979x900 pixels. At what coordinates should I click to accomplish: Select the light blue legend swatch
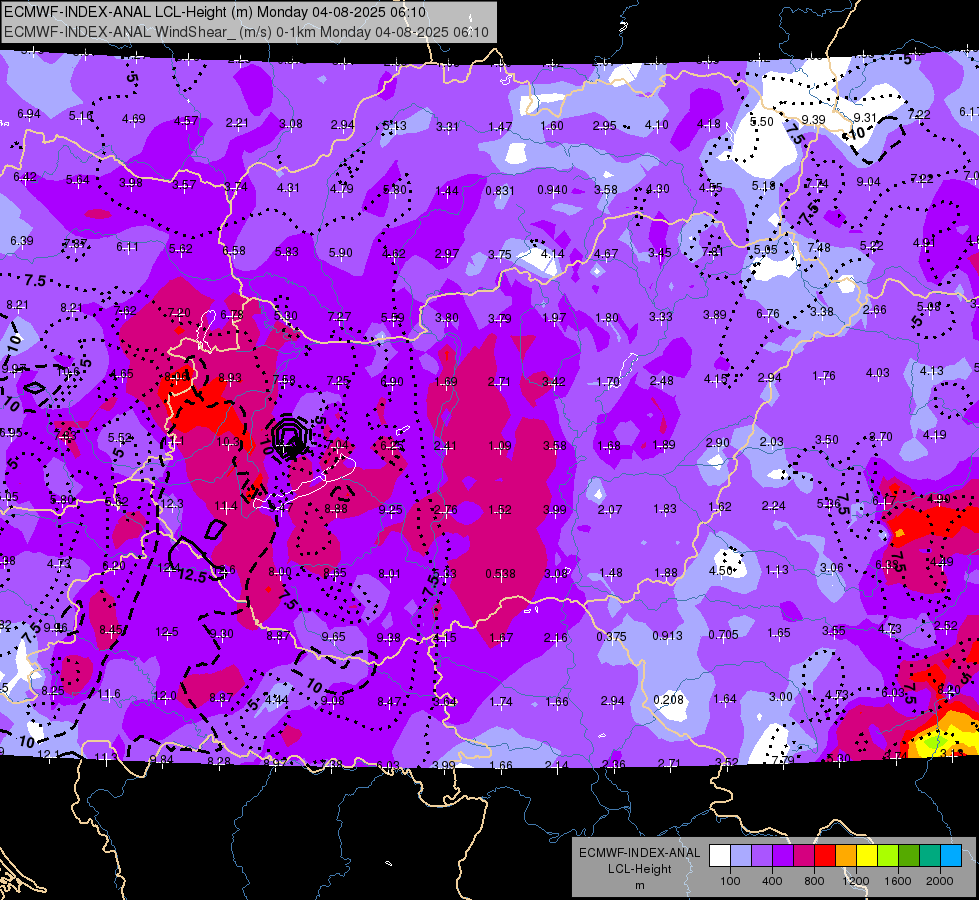point(951,856)
